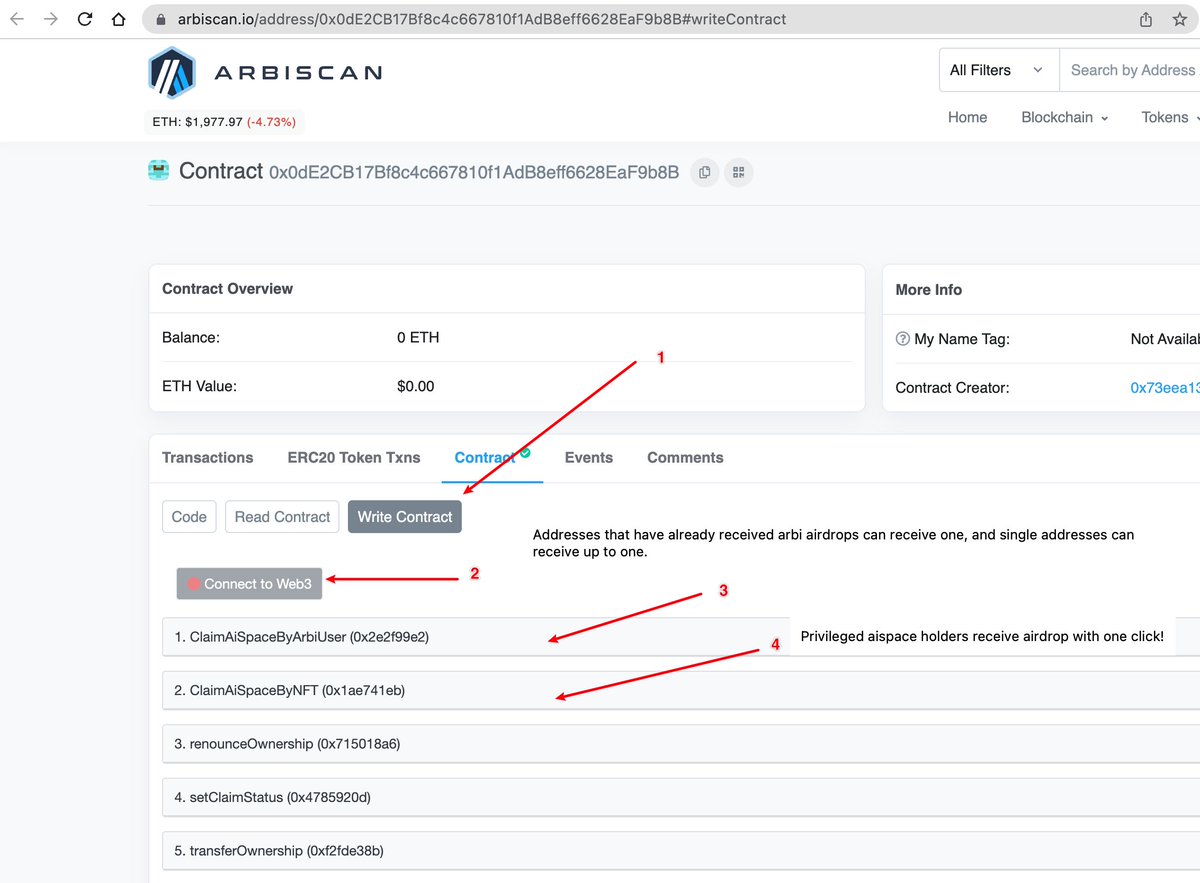The height and width of the screenshot is (883, 1200).
Task: Expand the Blockchain menu
Action: click(x=1064, y=117)
